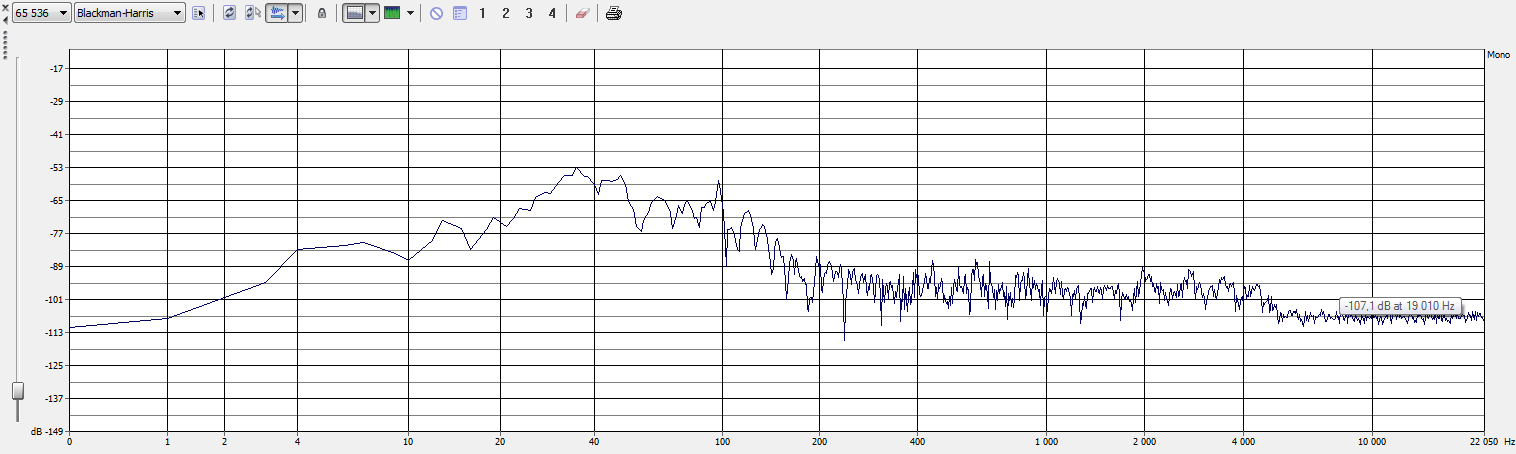This screenshot has height=454, width=1516.
Task: Toggle the padlock lock icon
Action: click(321, 13)
